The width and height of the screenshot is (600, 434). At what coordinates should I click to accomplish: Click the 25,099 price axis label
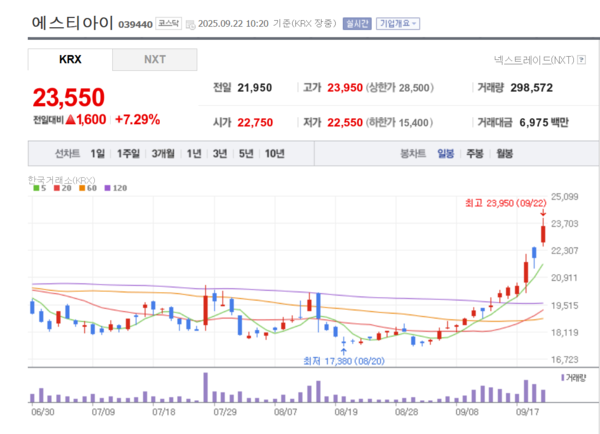564,197
